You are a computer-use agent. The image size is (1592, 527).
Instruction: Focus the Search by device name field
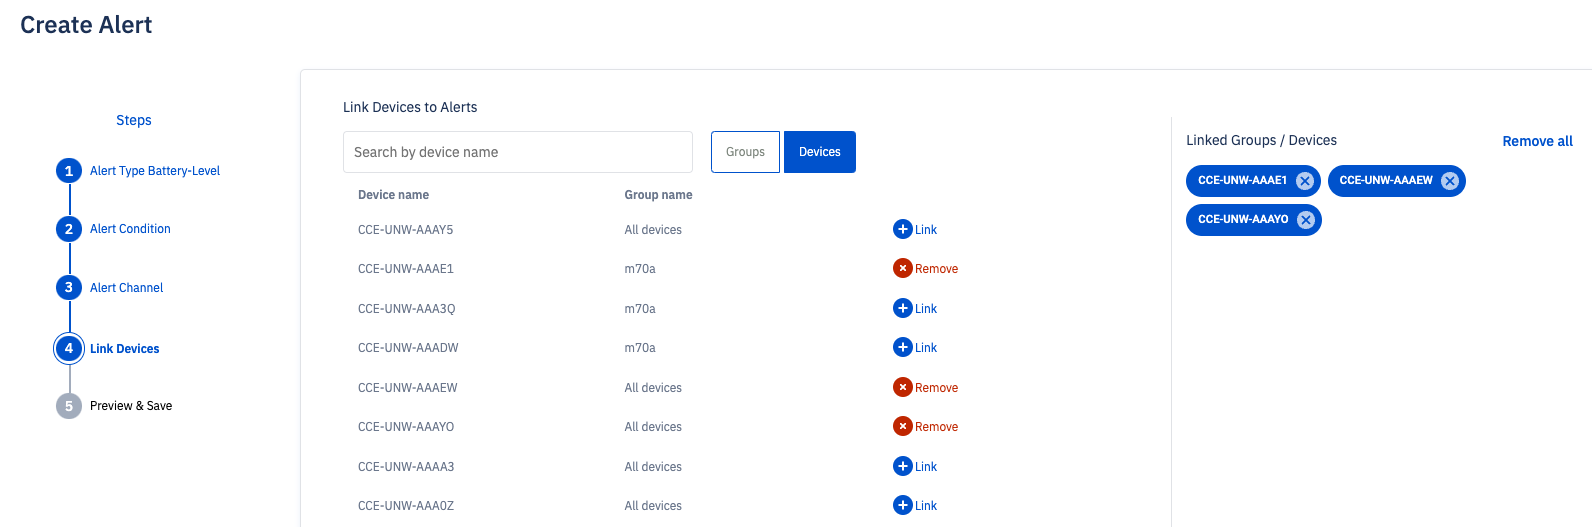(518, 152)
